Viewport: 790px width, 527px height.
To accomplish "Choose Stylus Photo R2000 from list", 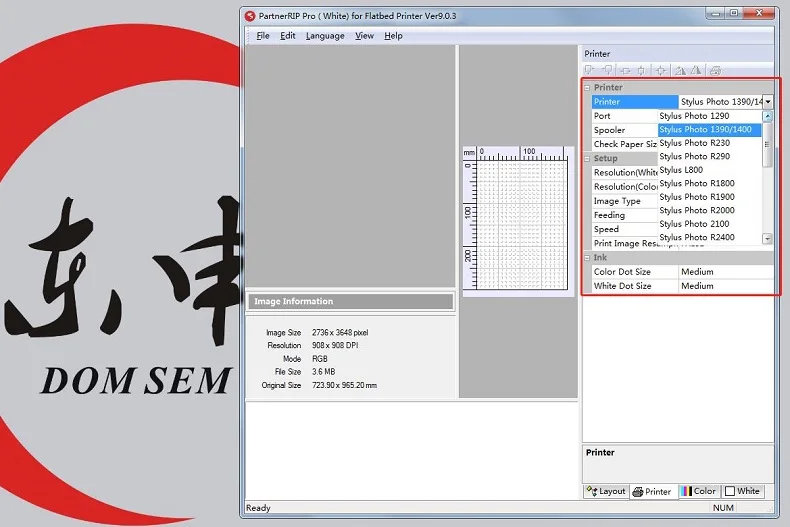I will point(709,211).
